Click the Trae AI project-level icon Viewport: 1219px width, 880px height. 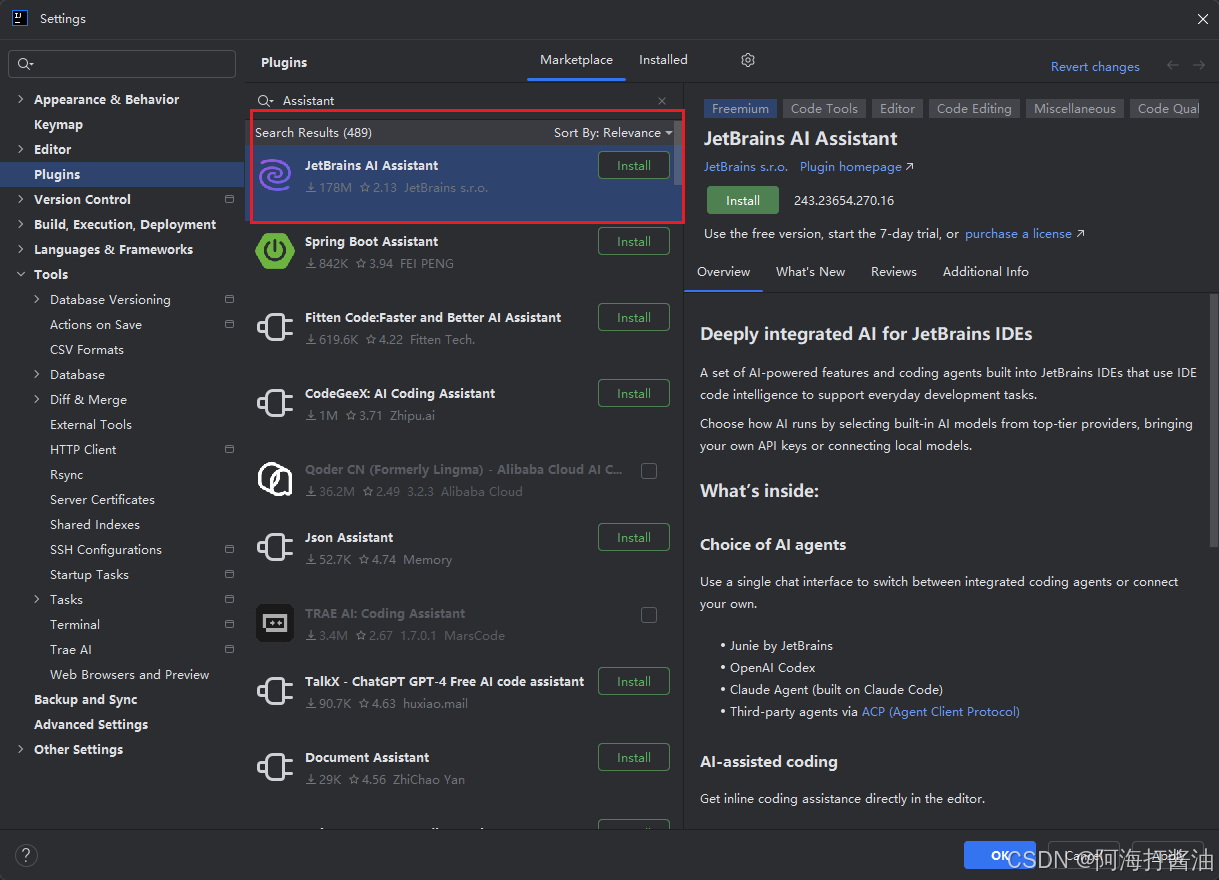pyautogui.click(x=229, y=650)
